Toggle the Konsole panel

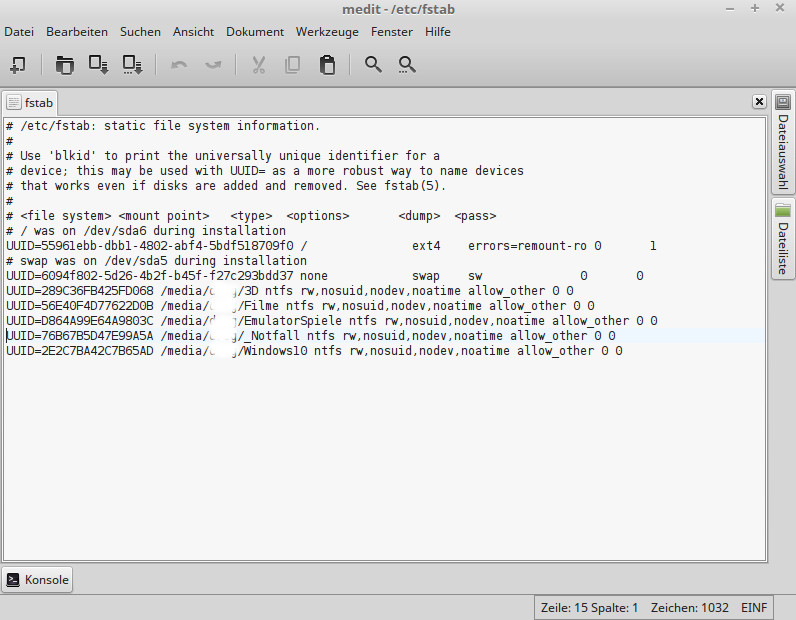(x=37, y=580)
